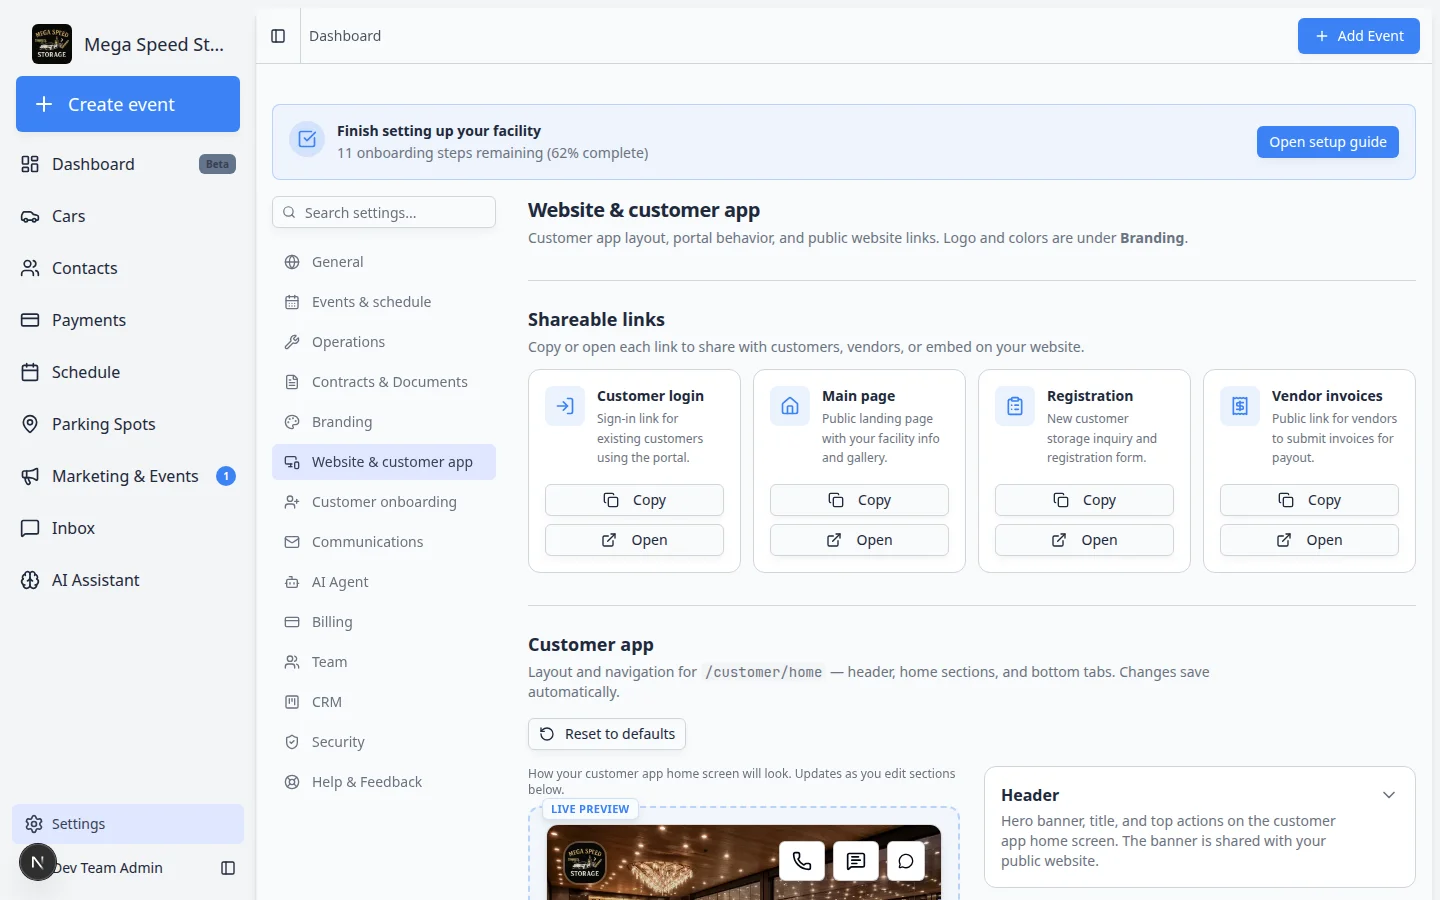Open AI Assistant in the sidebar

click(x=128, y=580)
